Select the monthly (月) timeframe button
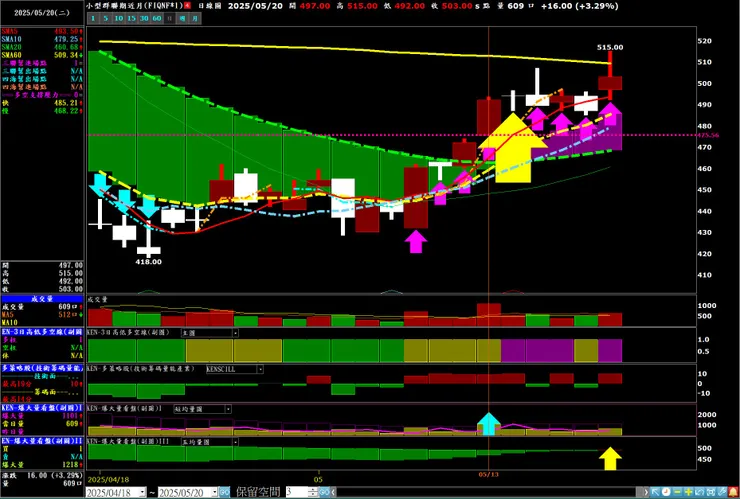Viewport: 740px width, 499px height. click(x=195, y=18)
